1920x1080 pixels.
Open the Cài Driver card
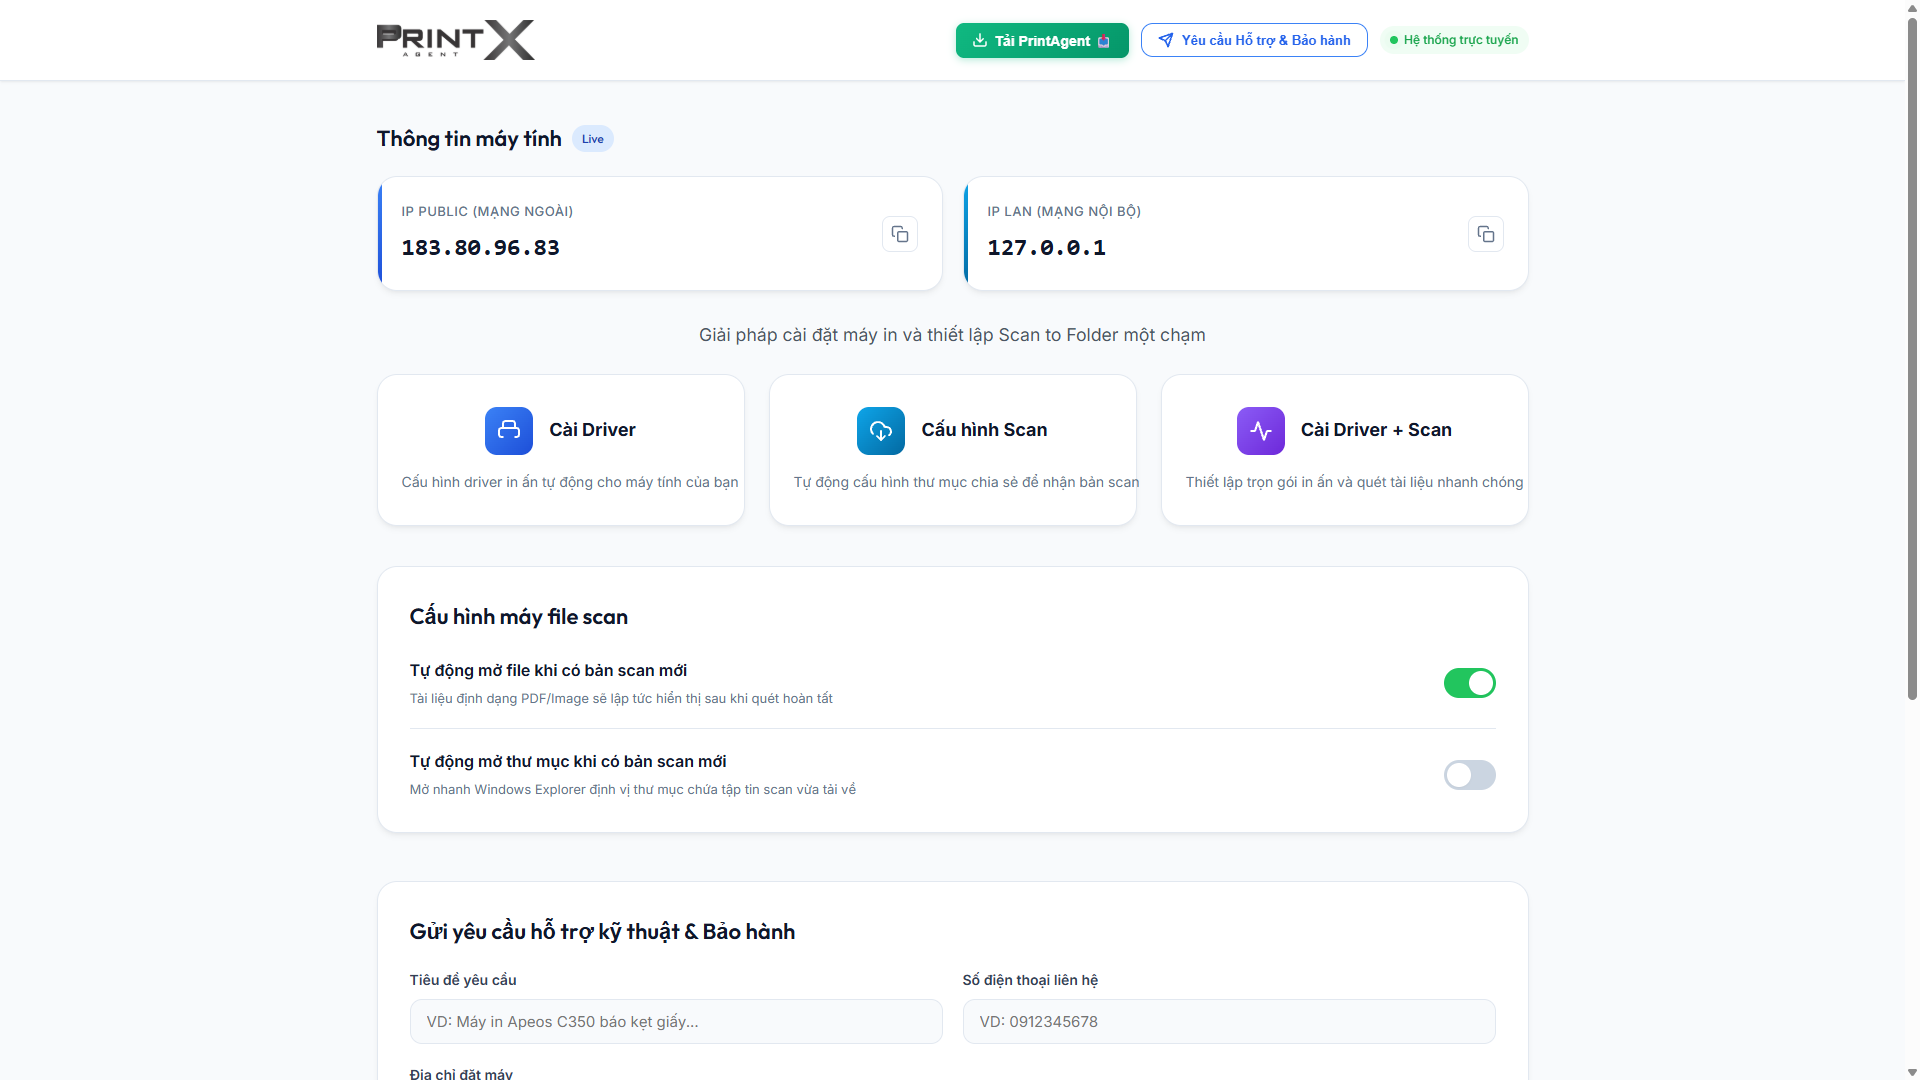tap(561, 450)
